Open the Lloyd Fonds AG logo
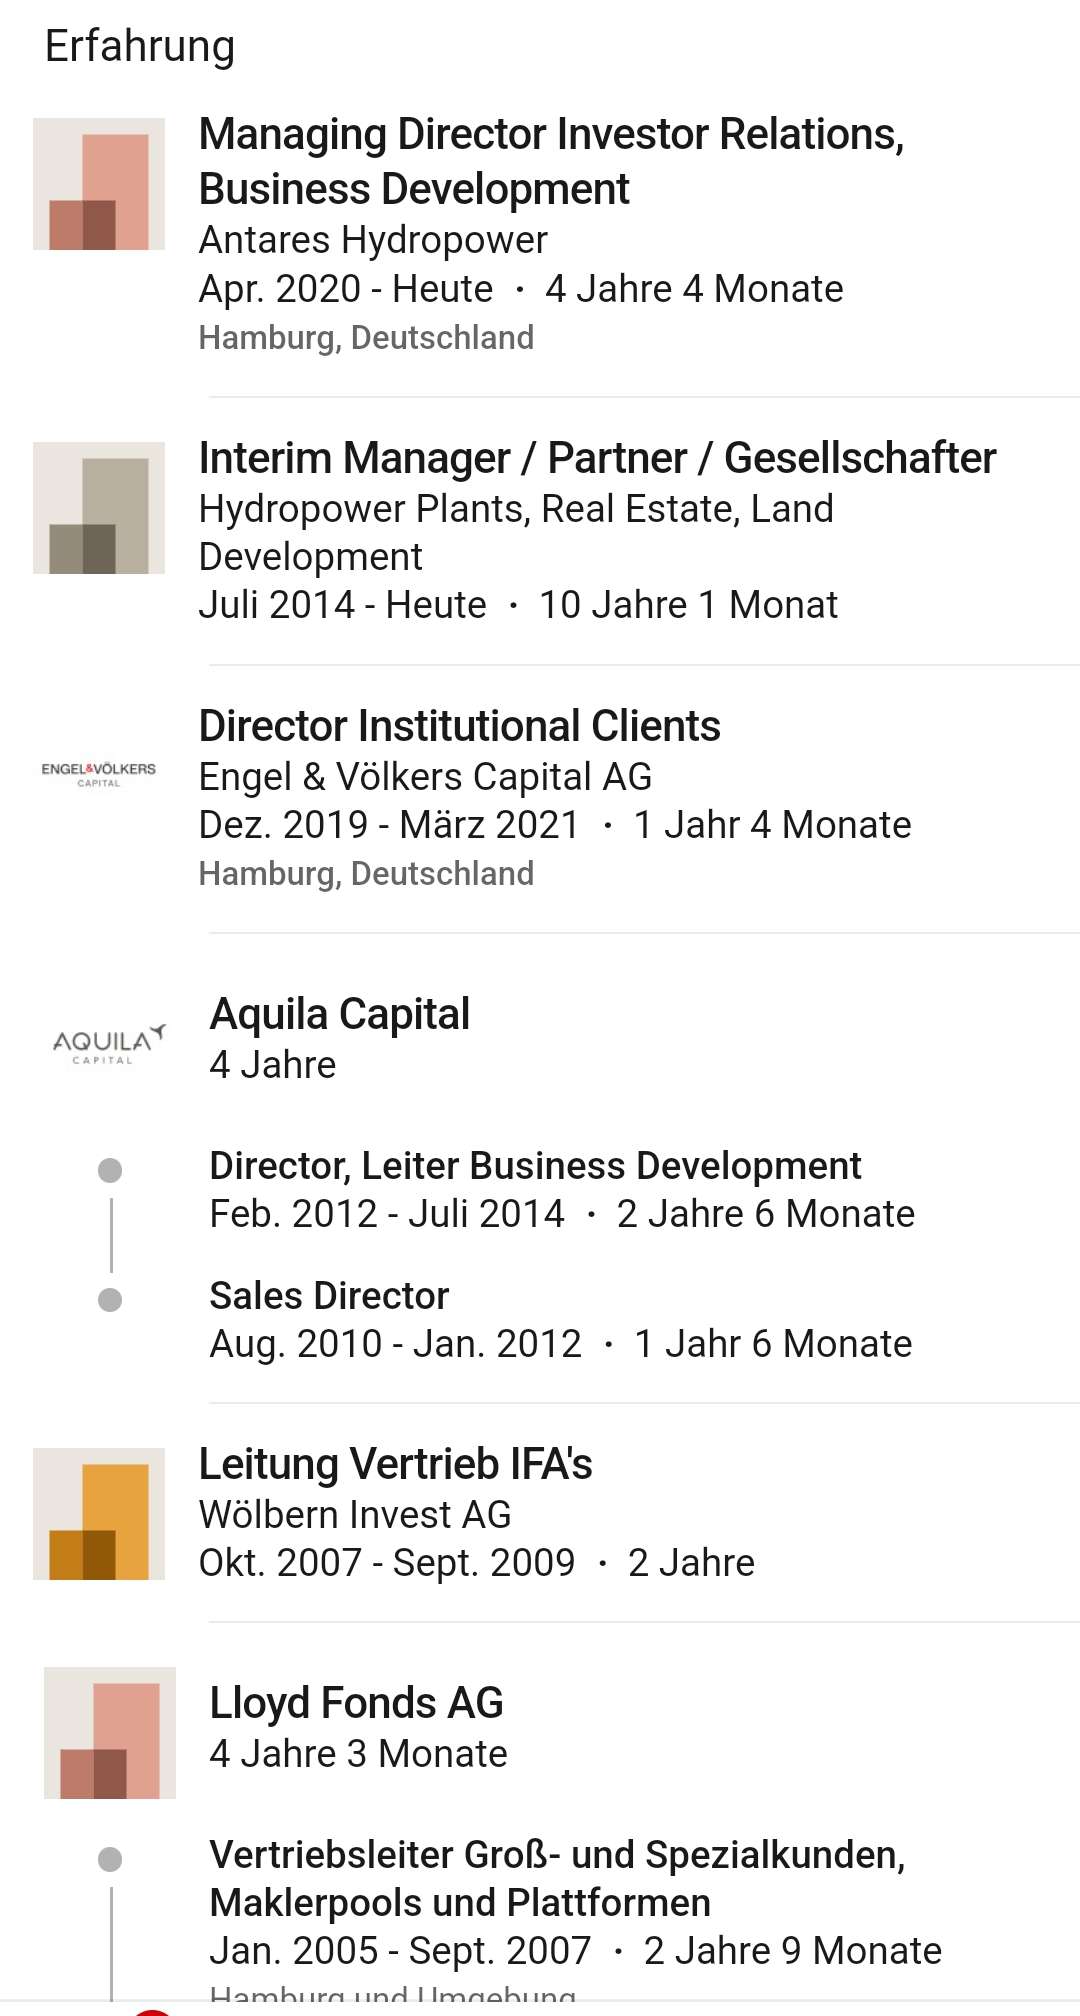Viewport: 1080px width, 2016px height. (x=110, y=1733)
